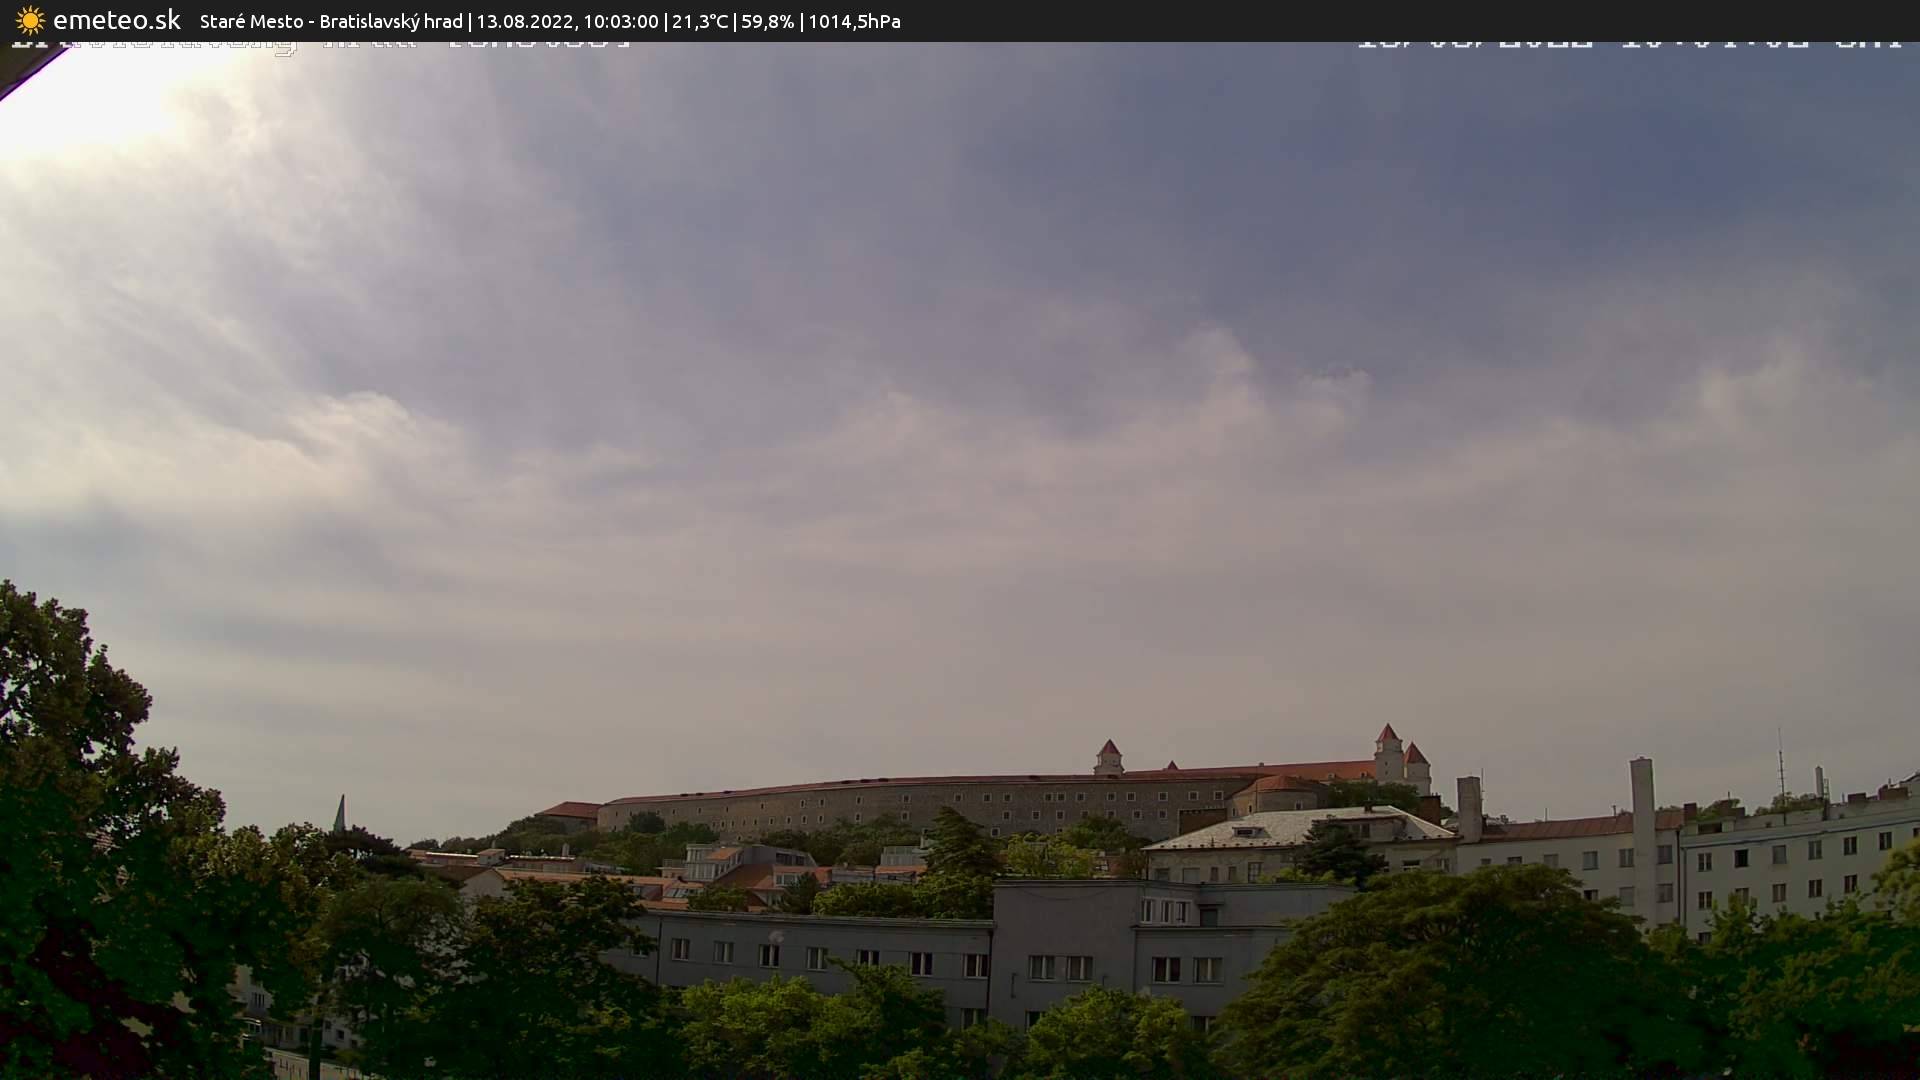Select the time display 10:03:00
Image resolution: width=1920 pixels, height=1080 pixels.
[x=620, y=20]
